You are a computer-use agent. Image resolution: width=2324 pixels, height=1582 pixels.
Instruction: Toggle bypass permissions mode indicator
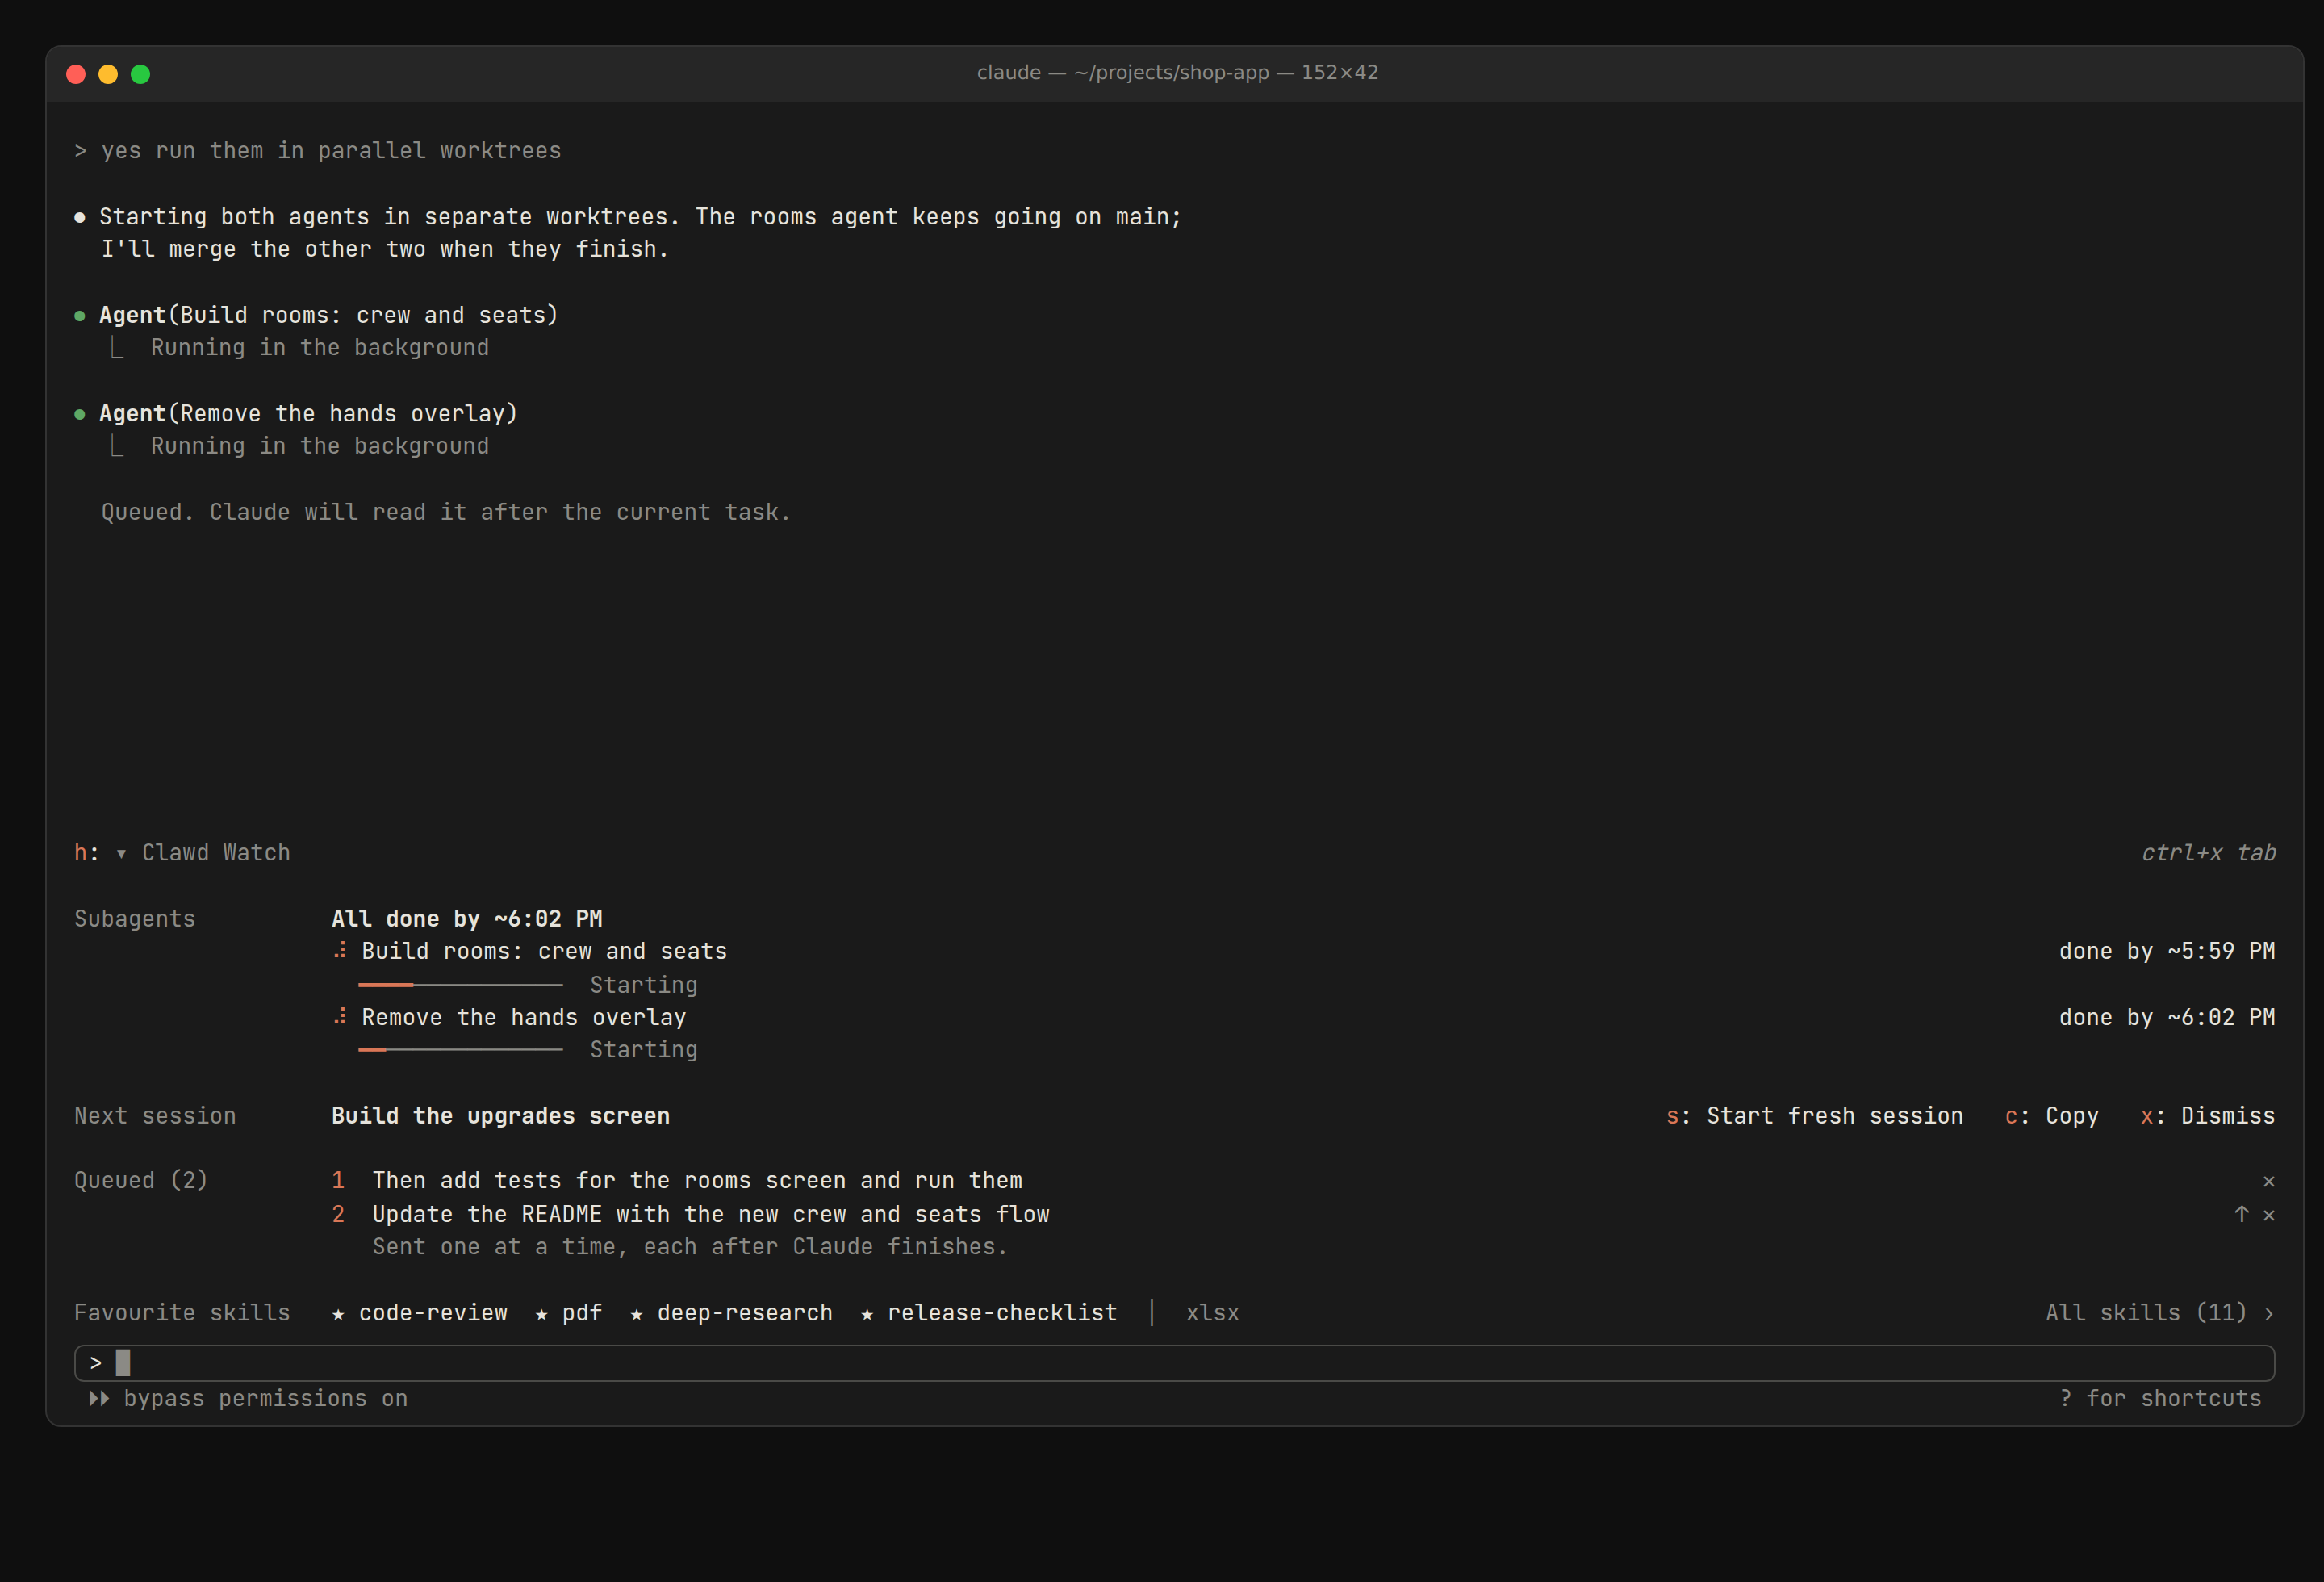248,1399
